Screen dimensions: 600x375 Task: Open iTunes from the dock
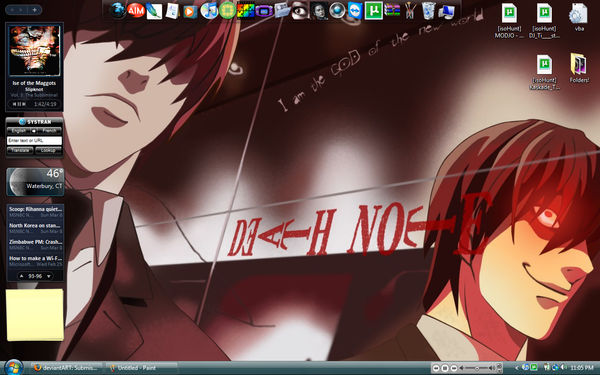[209, 11]
